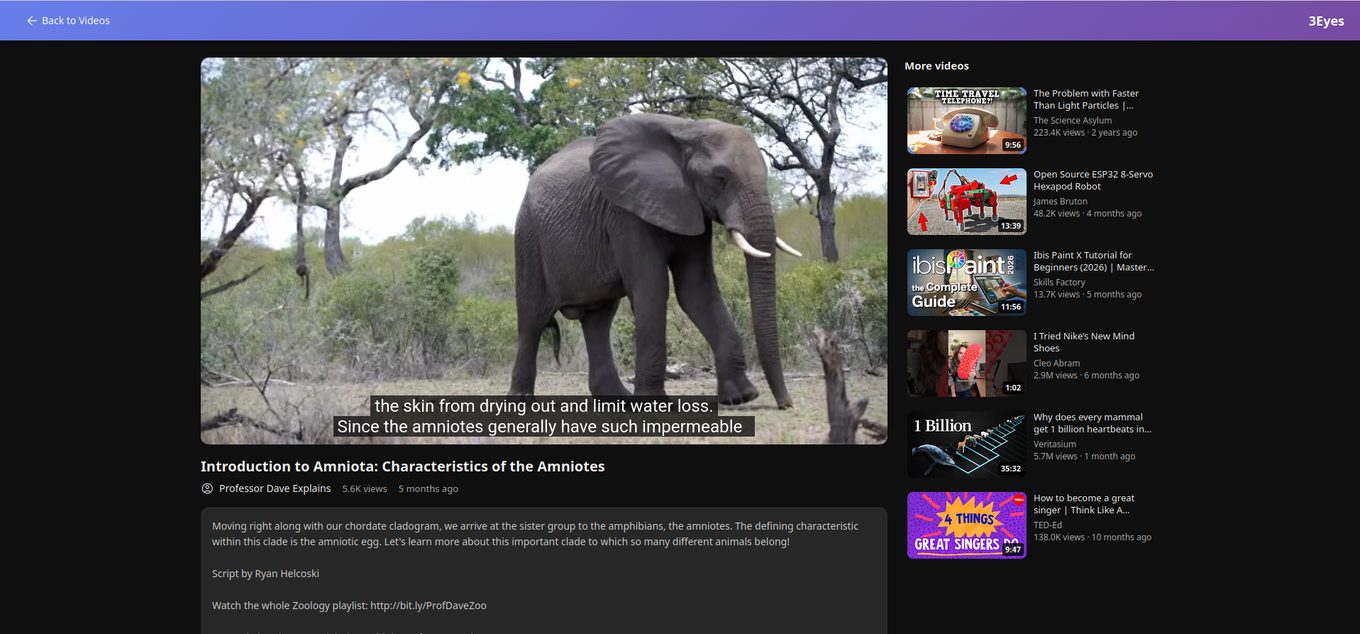Open the '4 Things Great Singers Do' thumbnail
The image size is (1360, 634).
(x=966, y=525)
